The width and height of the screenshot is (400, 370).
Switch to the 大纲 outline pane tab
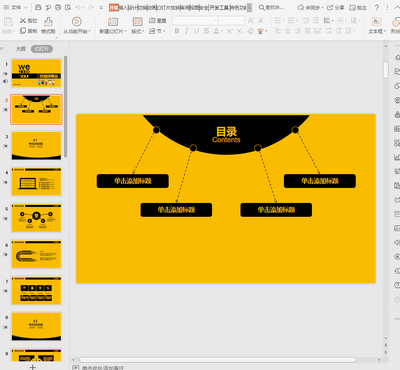point(21,49)
